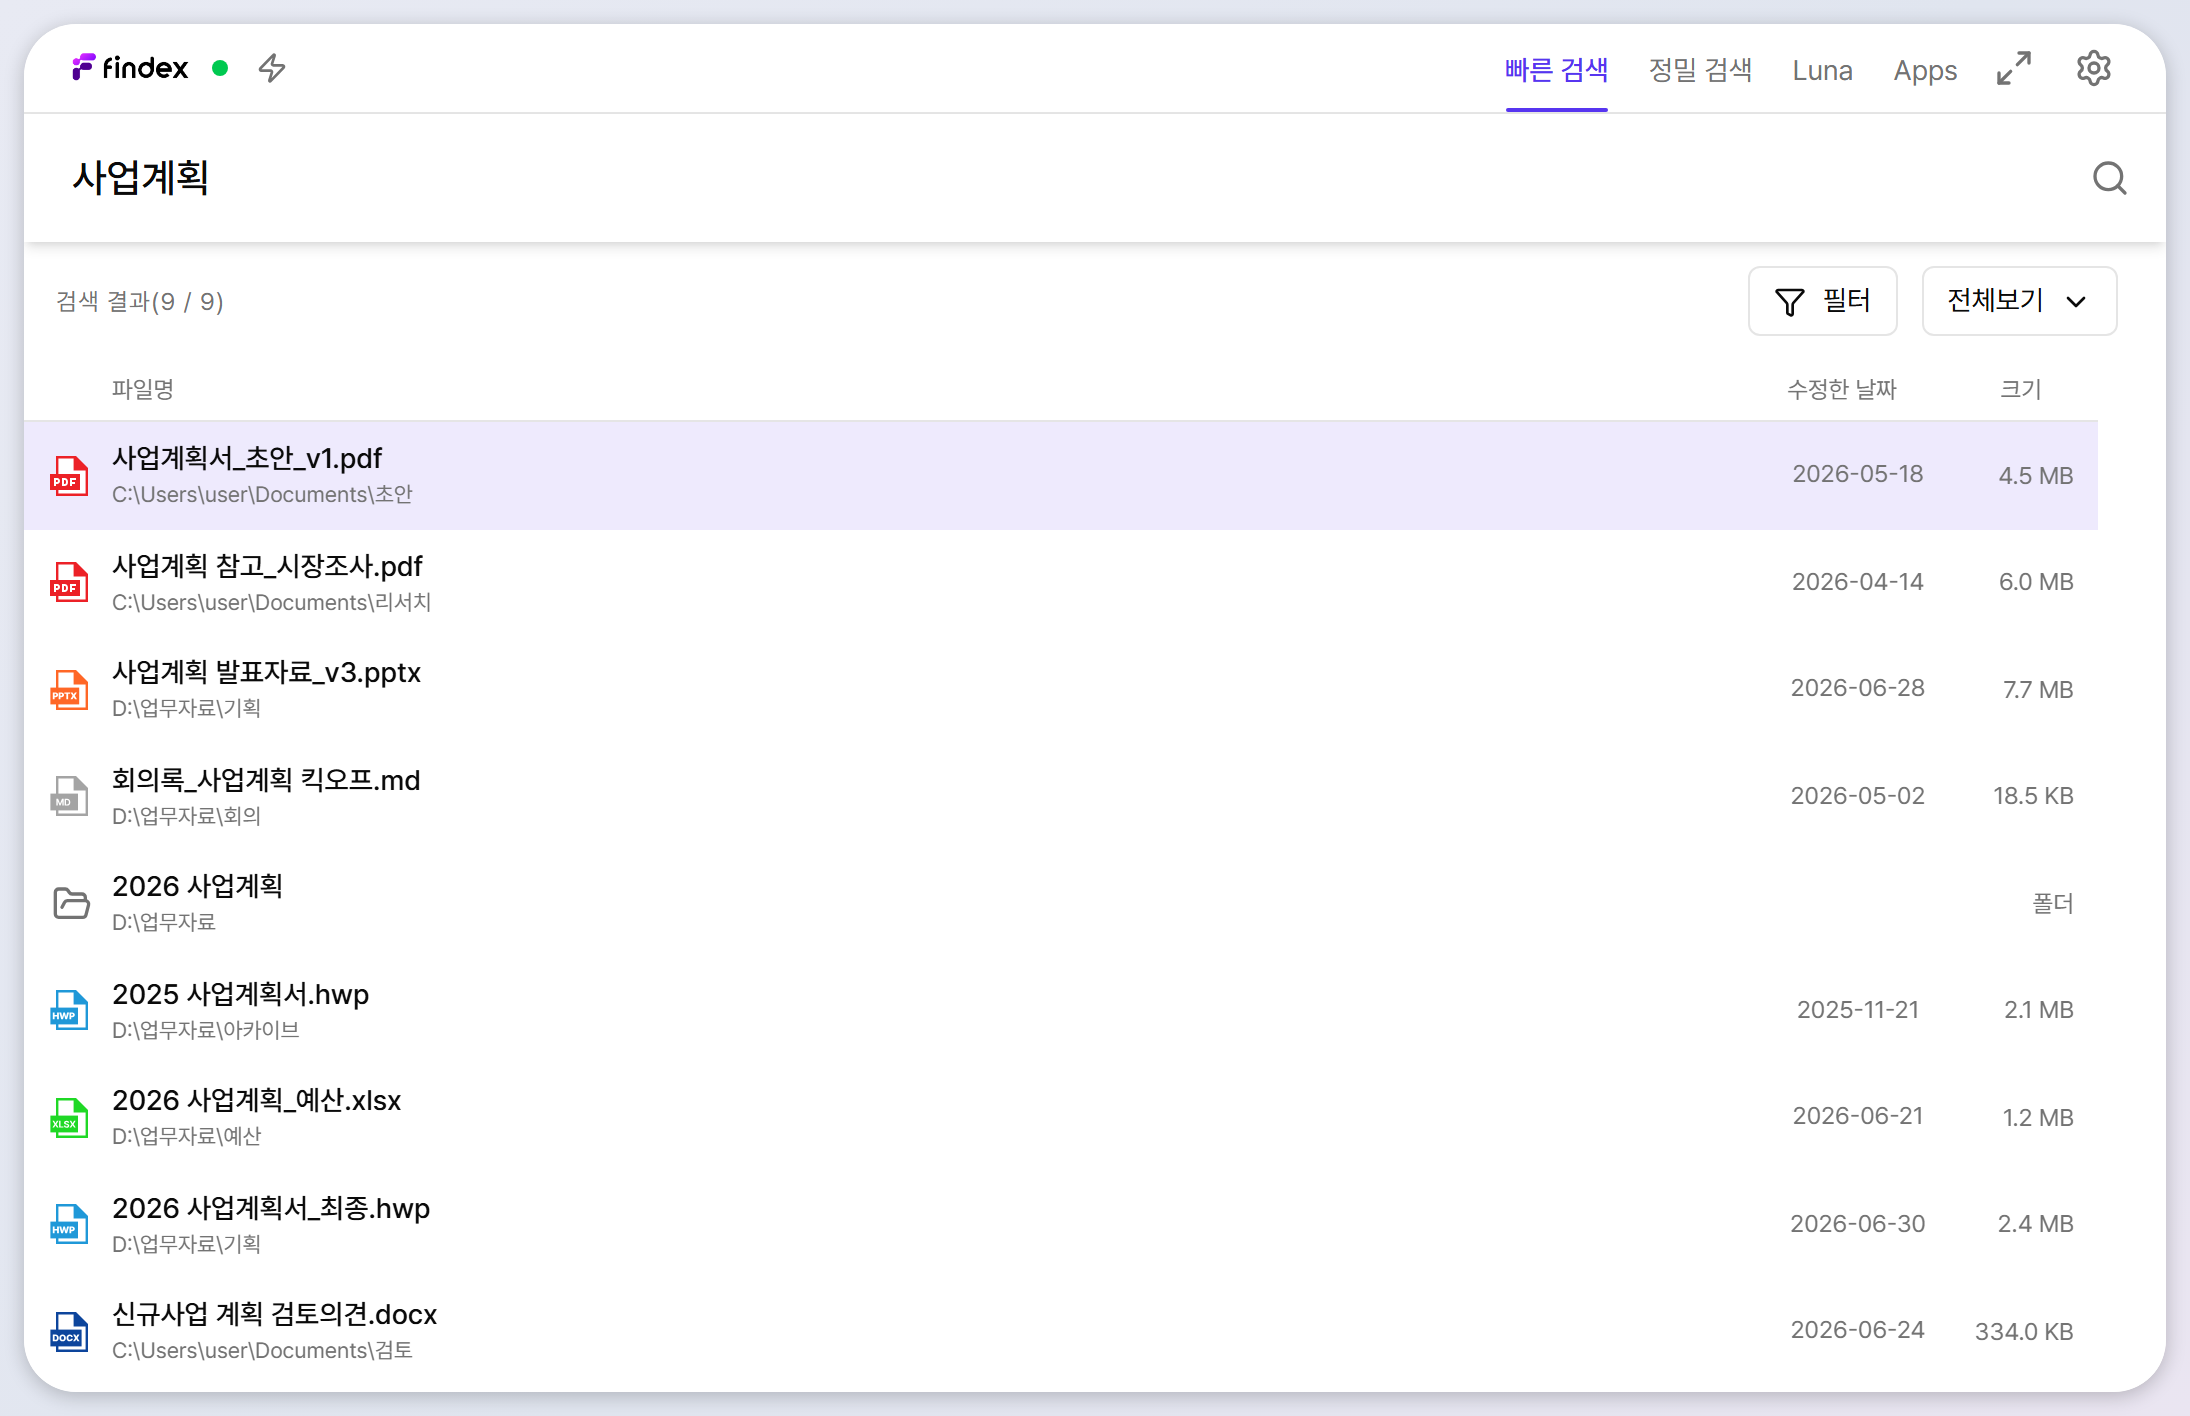Image resolution: width=2190 pixels, height=1416 pixels.
Task: Click PPTX icon of 사업계획 발표자료_v3.pptx
Action: click(x=69, y=689)
